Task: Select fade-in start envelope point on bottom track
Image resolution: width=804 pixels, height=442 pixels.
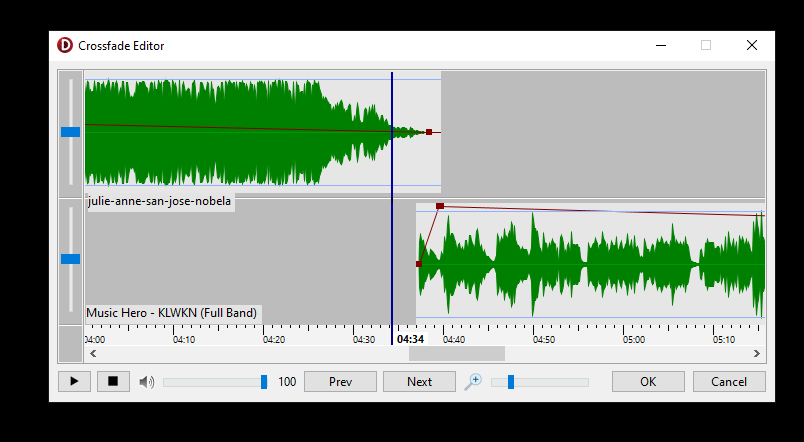Action: tap(419, 264)
